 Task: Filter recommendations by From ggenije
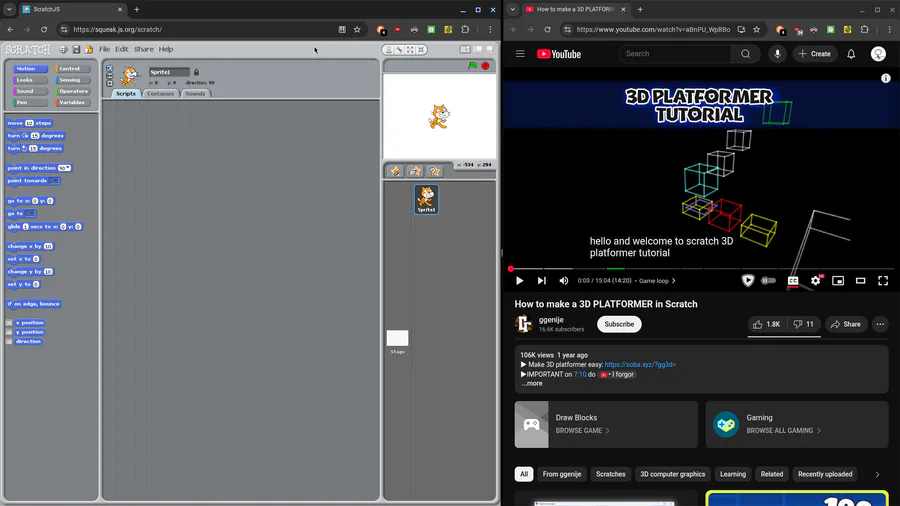pos(561,474)
